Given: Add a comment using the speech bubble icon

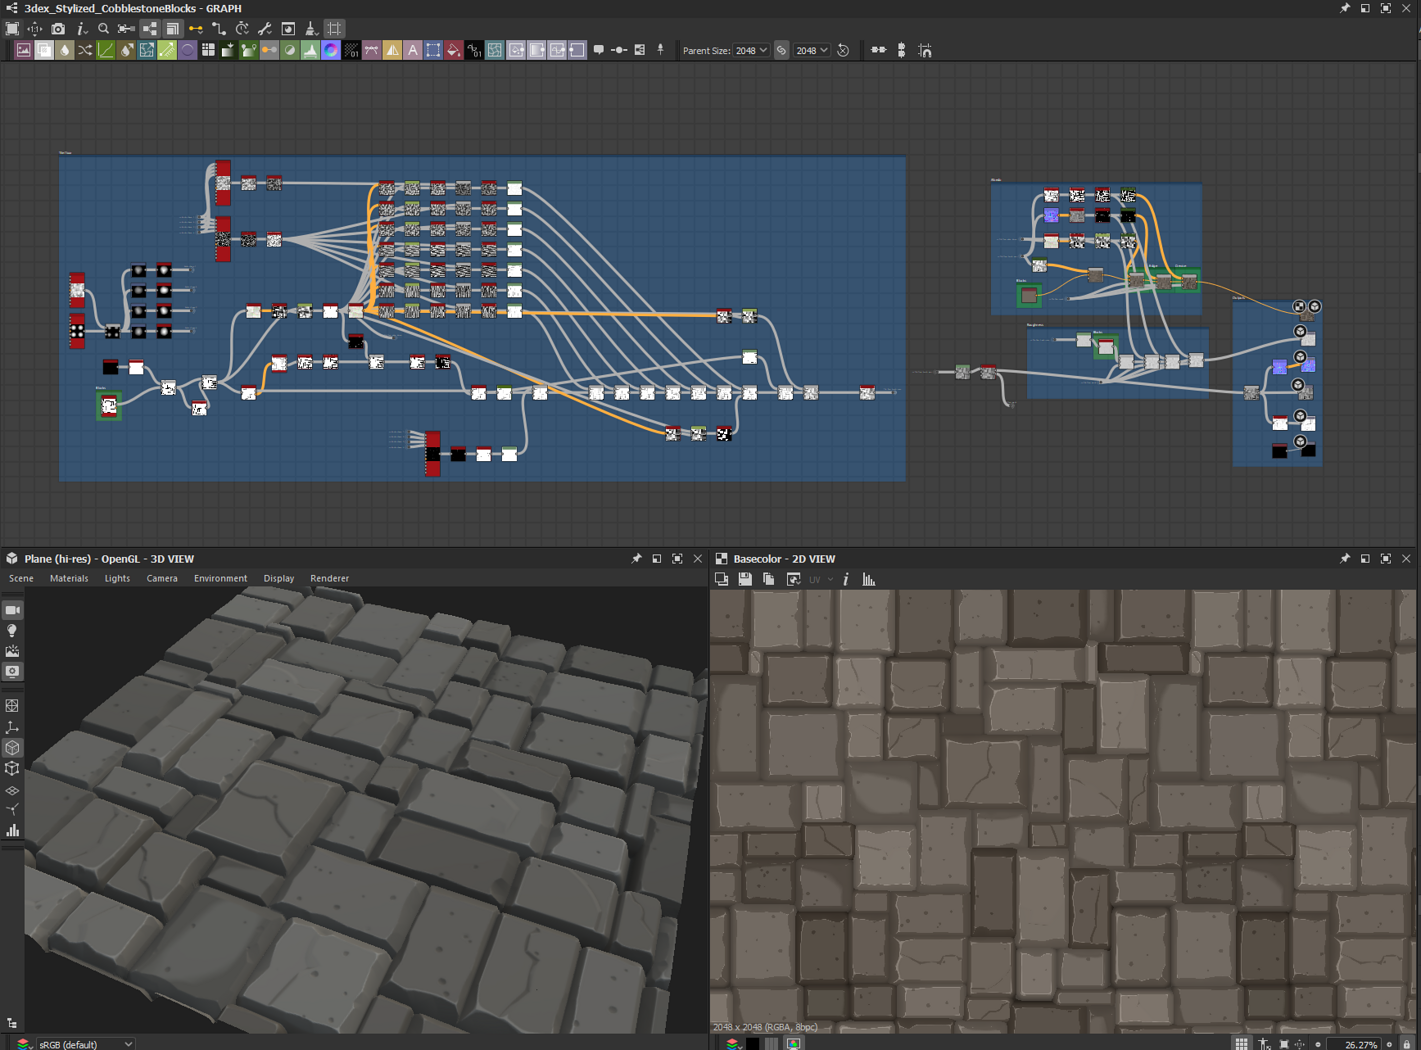Looking at the screenshot, I should (x=598, y=50).
